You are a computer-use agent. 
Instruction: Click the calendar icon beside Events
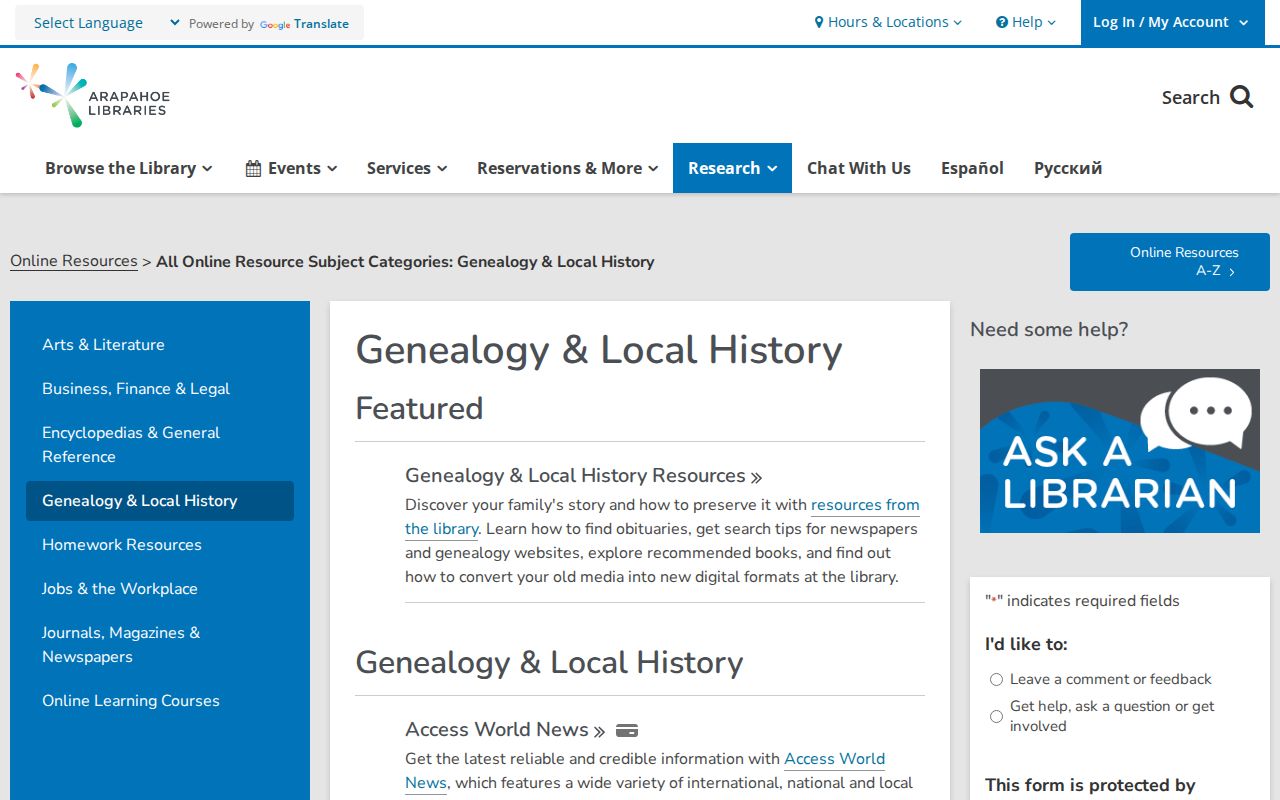tap(254, 168)
